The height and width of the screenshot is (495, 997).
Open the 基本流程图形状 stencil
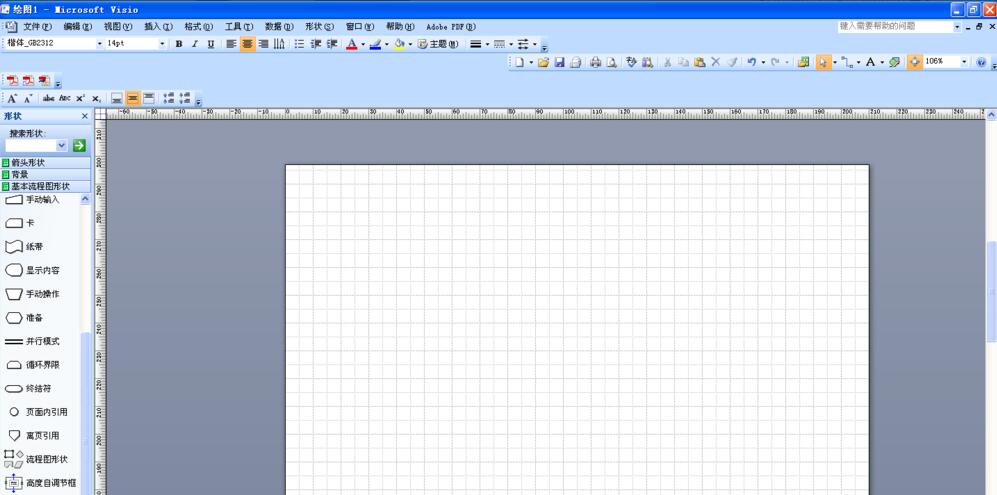46,186
